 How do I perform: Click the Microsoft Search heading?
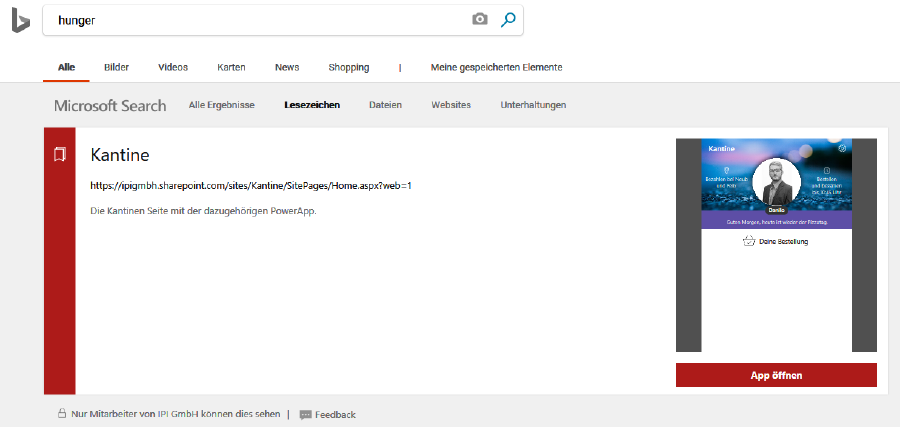[110, 106]
